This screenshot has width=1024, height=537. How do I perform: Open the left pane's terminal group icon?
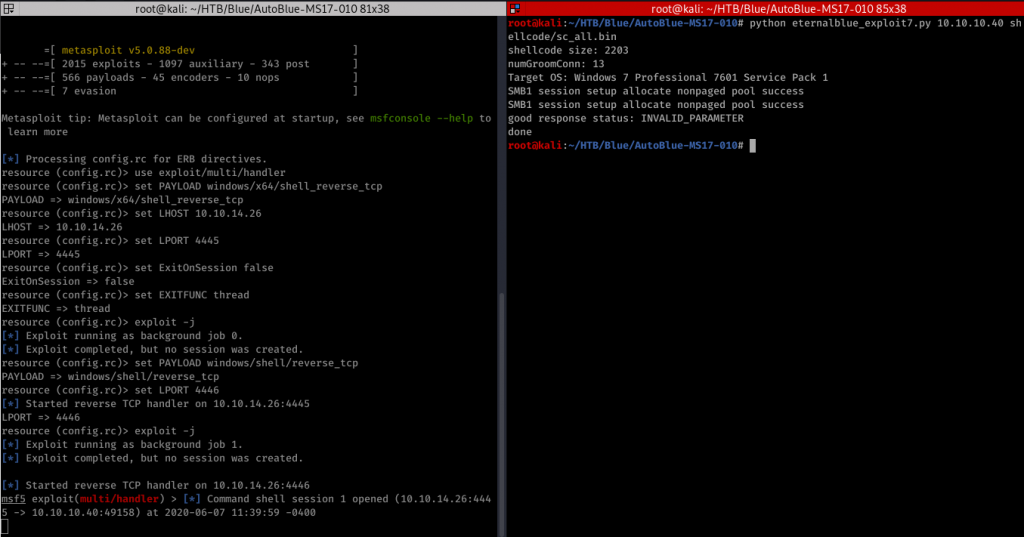[8, 8]
